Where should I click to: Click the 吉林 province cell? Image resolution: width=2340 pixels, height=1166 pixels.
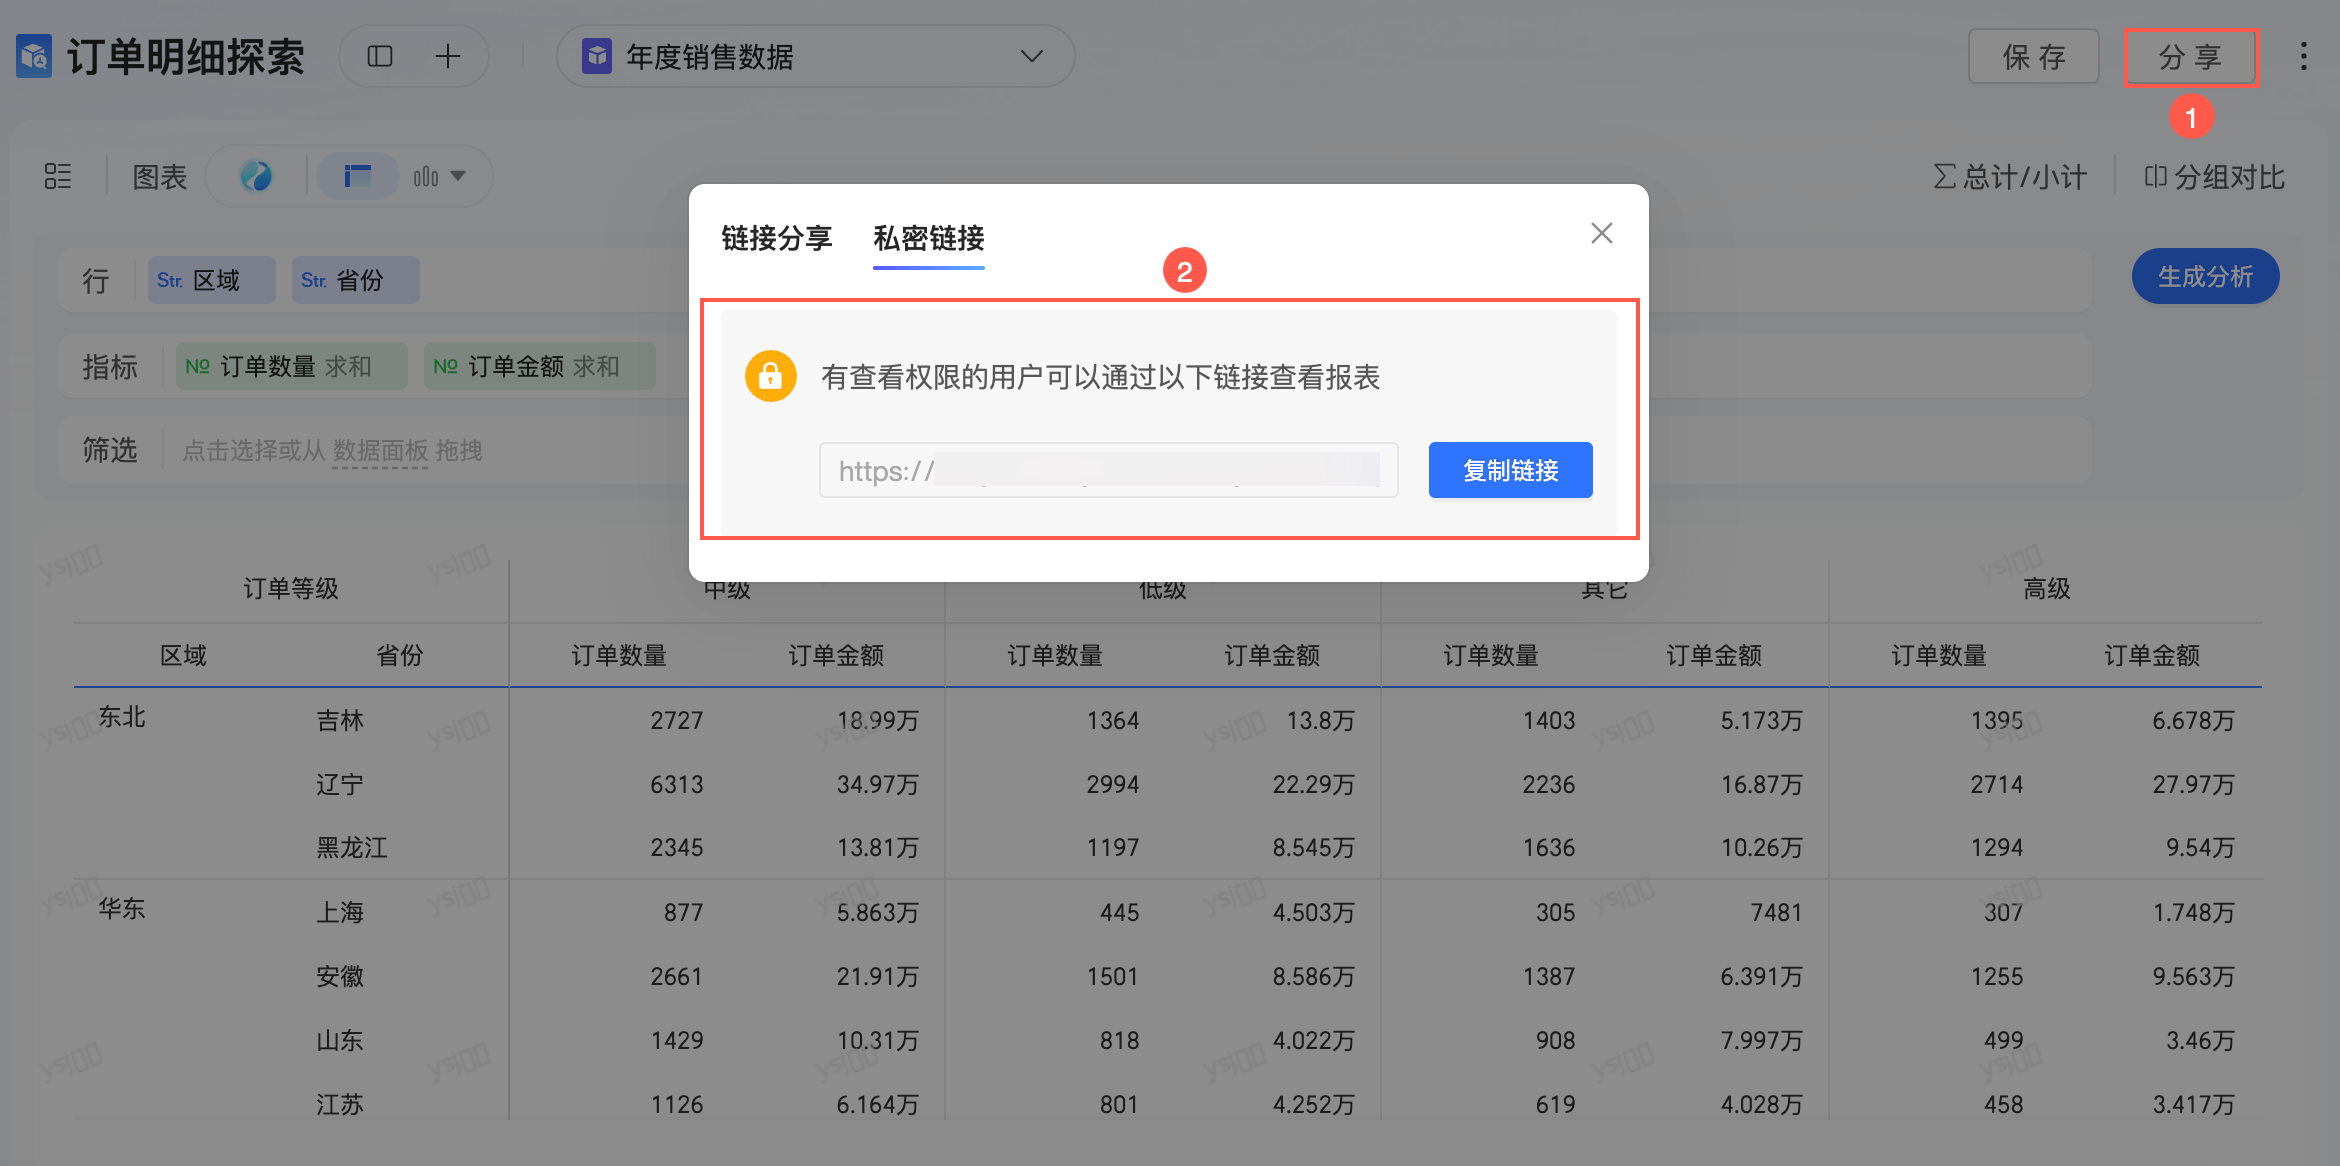pyautogui.click(x=340, y=720)
